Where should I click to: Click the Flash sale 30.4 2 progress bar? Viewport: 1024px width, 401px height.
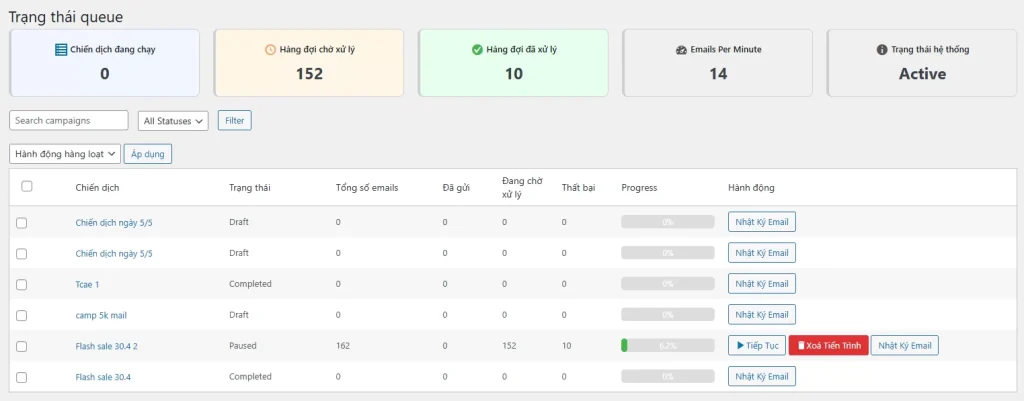(x=667, y=346)
